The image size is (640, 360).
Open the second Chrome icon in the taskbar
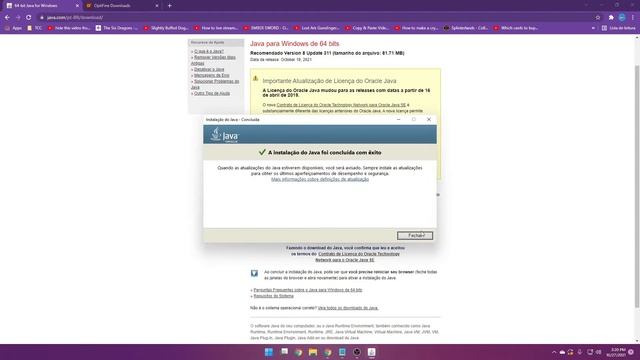(328, 352)
